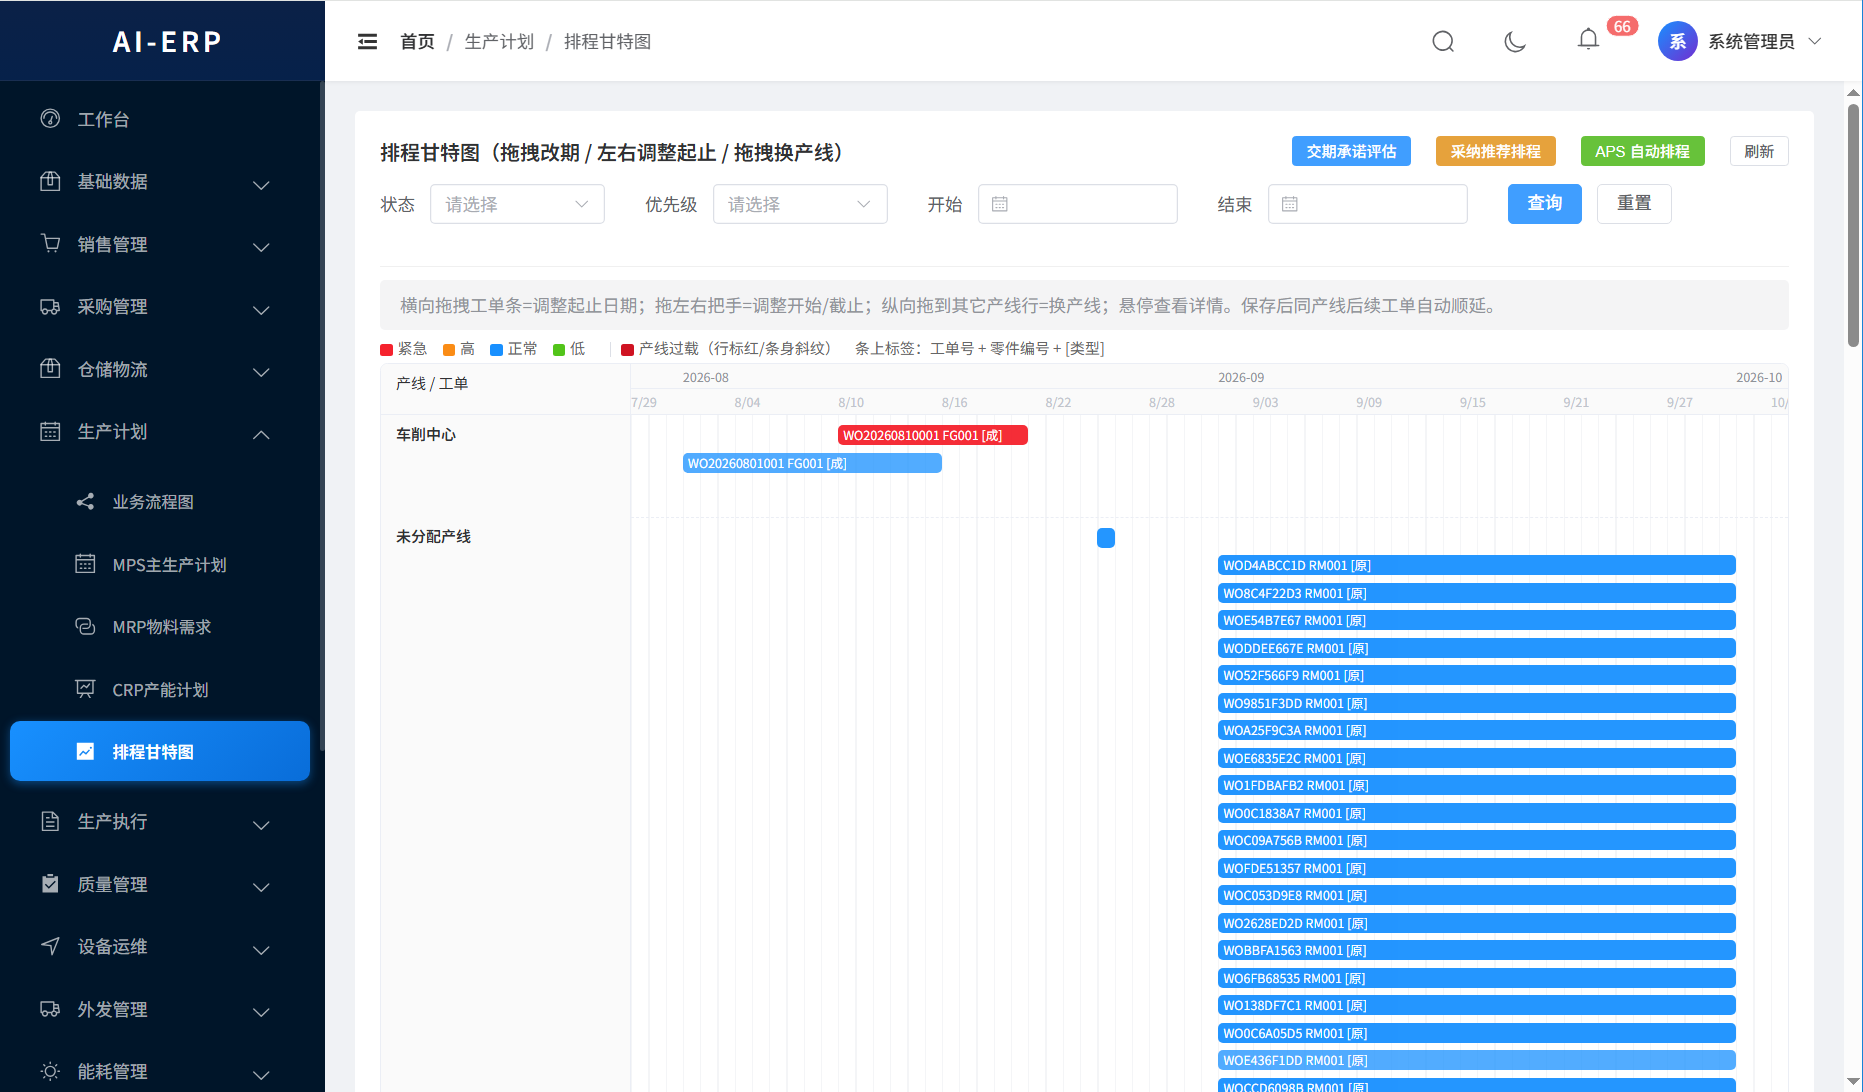Expand the 设备运维 menu chevron
The width and height of the screenshot is (1863, 1092).
[x=261, y=950]
